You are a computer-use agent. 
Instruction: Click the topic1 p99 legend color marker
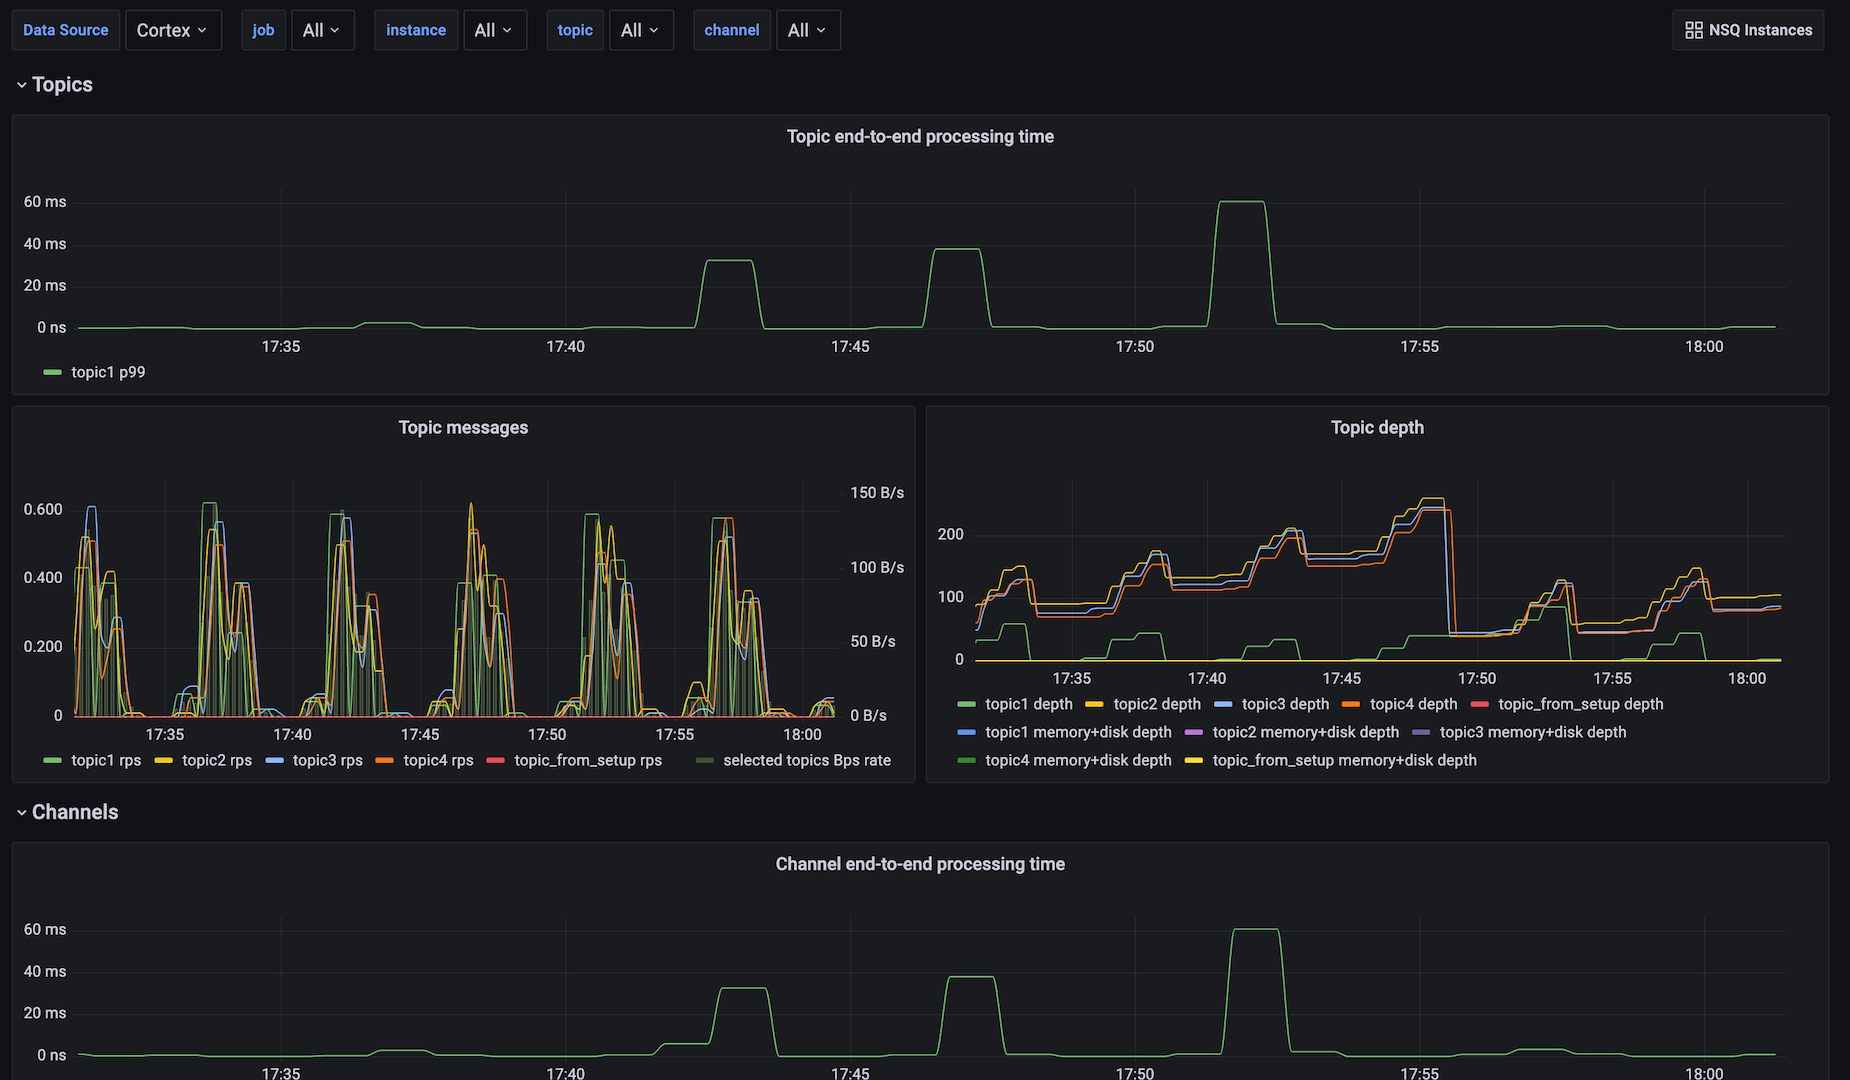[51, 372]
